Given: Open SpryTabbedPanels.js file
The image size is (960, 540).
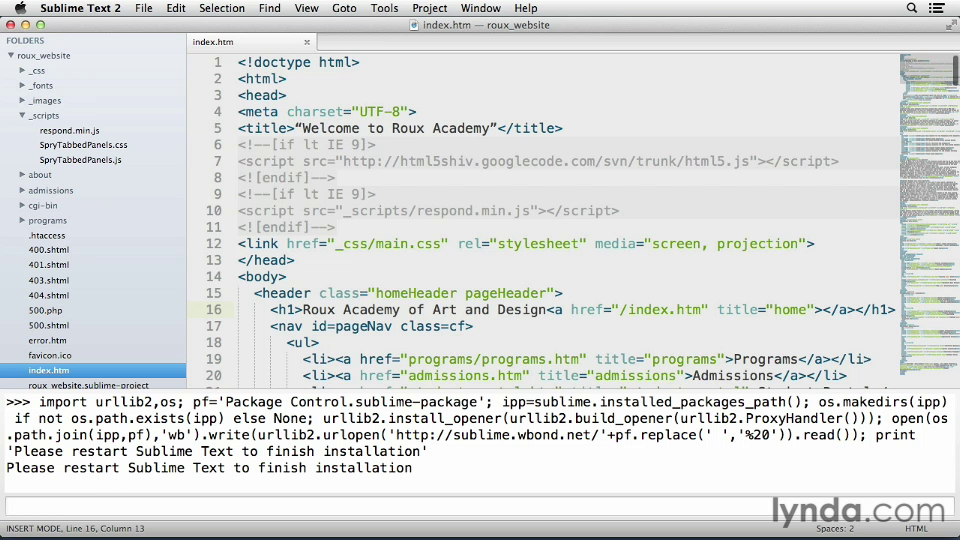Looking at the screenshot, I should [80, 160].
